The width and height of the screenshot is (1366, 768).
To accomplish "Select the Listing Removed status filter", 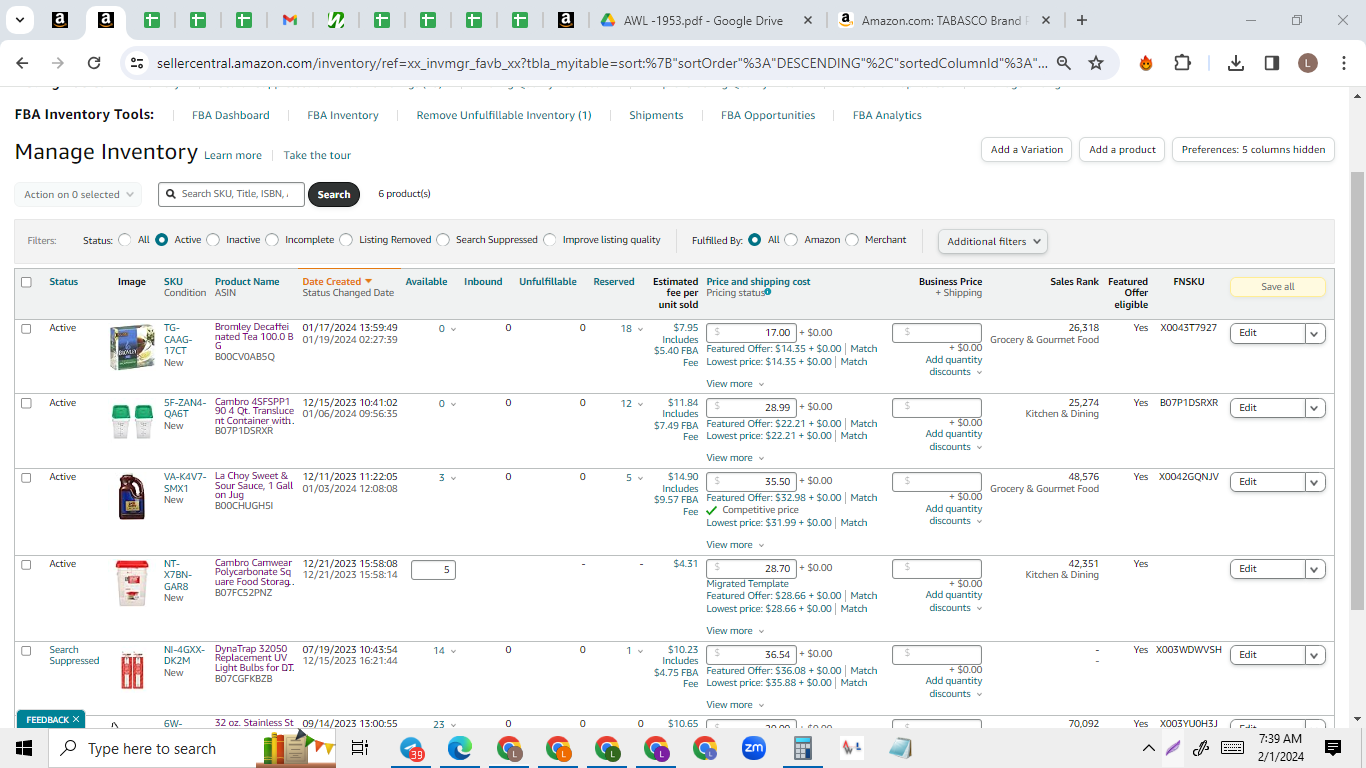I will pyautogui.click(x=346, y=240).
